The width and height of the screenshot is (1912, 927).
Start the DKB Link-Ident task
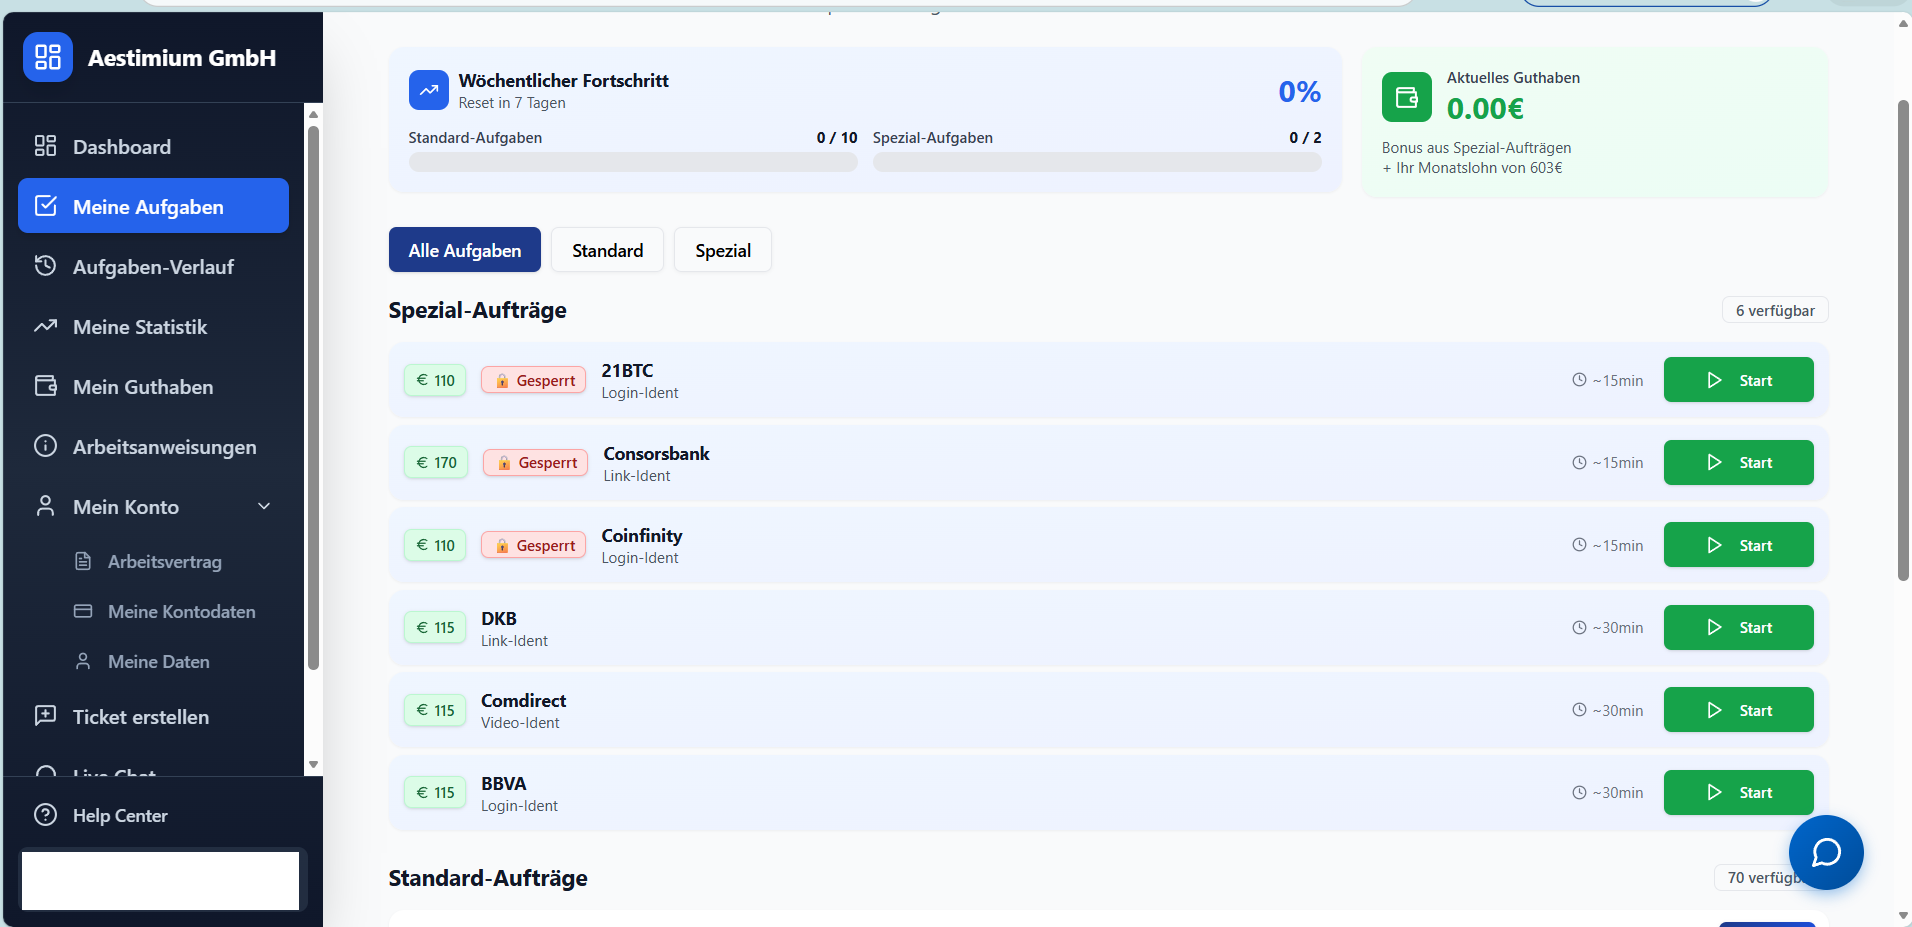tap(1738, 627)
